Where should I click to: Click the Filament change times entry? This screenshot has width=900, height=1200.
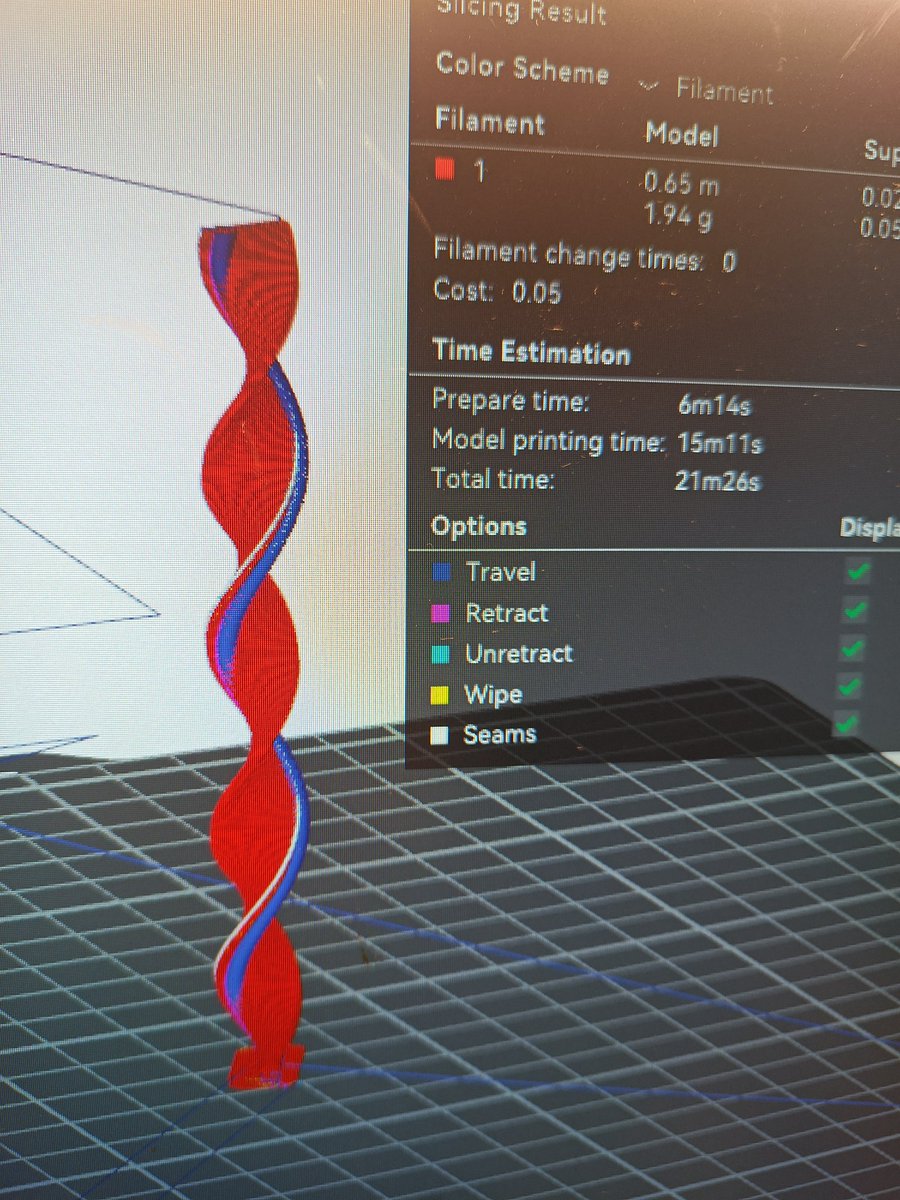[585, 254]
